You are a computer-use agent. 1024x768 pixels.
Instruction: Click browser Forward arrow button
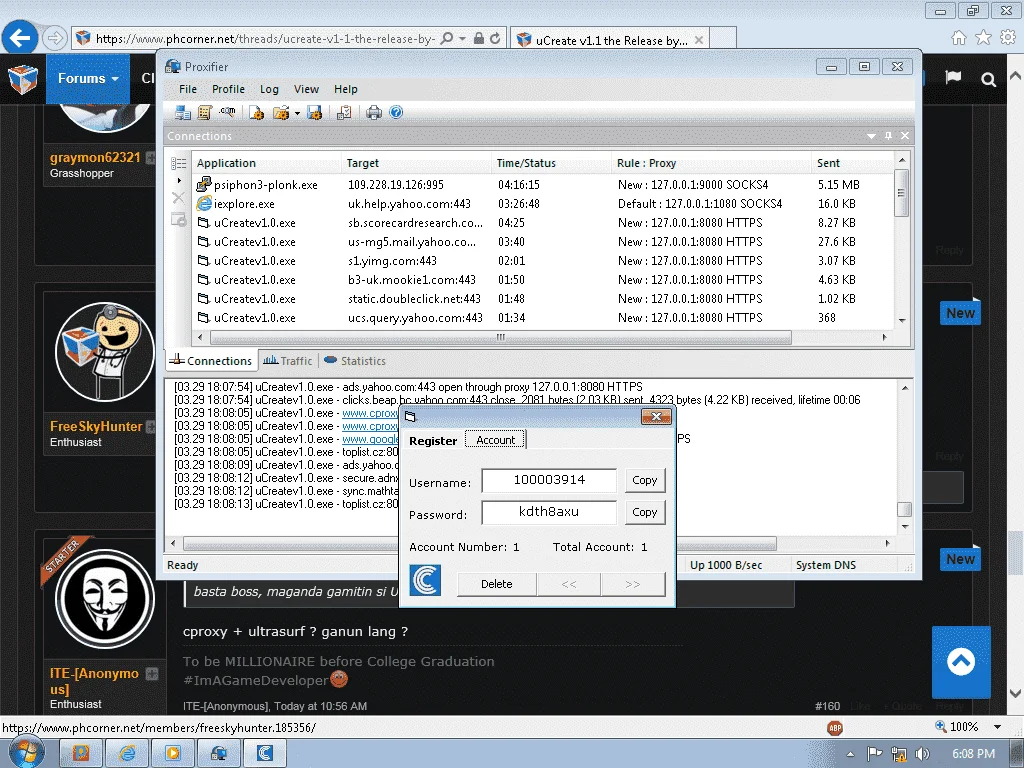pos(55,39)
